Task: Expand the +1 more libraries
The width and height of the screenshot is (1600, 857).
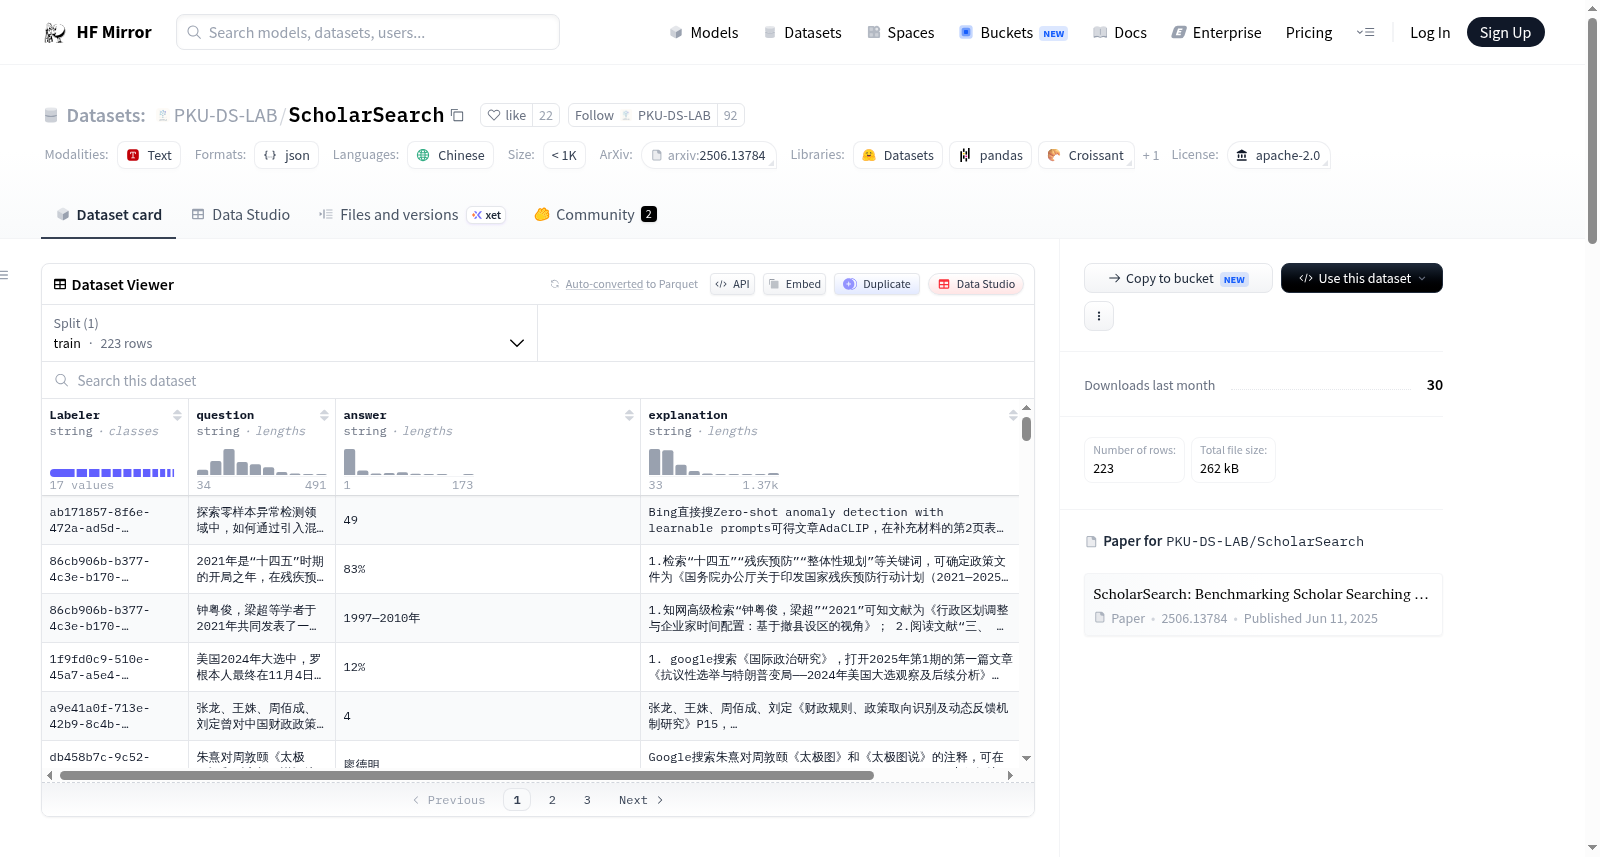Action: click(x=1151, y=155)
